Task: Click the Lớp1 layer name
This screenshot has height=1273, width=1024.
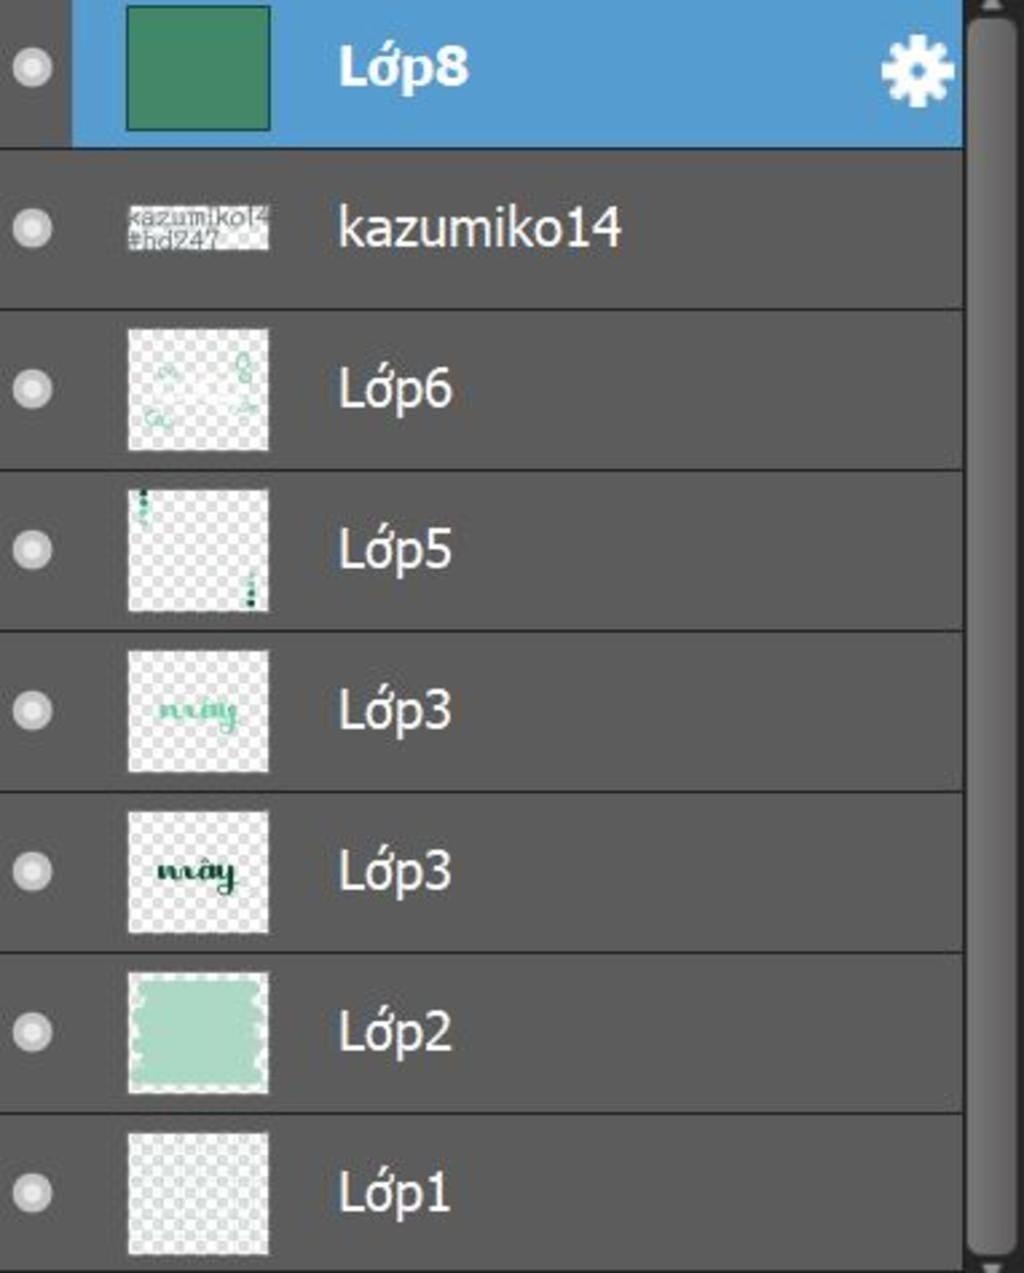Action: [394, 1193]
